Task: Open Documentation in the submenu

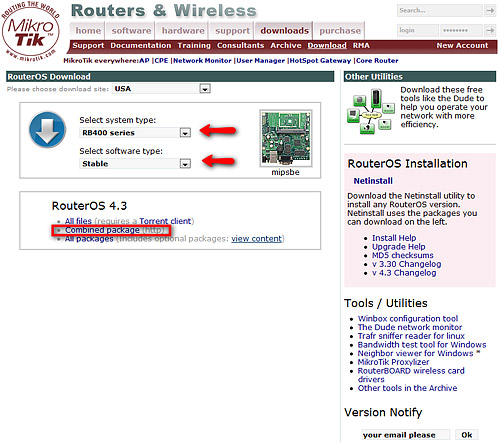Action: 141,45
